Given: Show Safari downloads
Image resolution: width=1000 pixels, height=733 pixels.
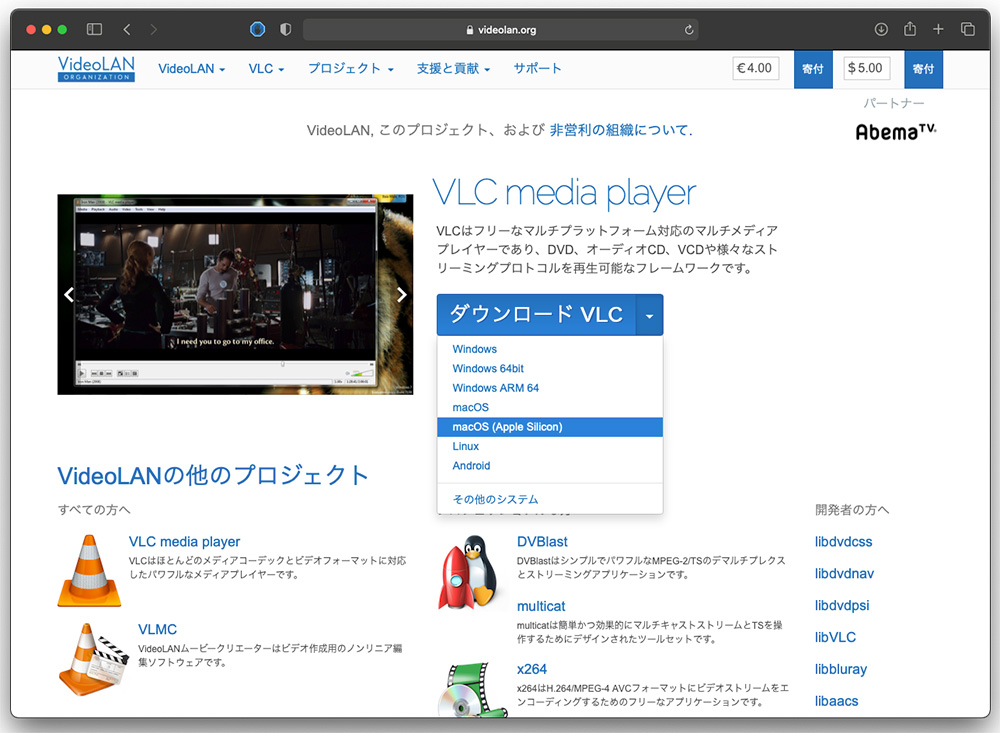Looking at the screenshot, I should (881, 29).
